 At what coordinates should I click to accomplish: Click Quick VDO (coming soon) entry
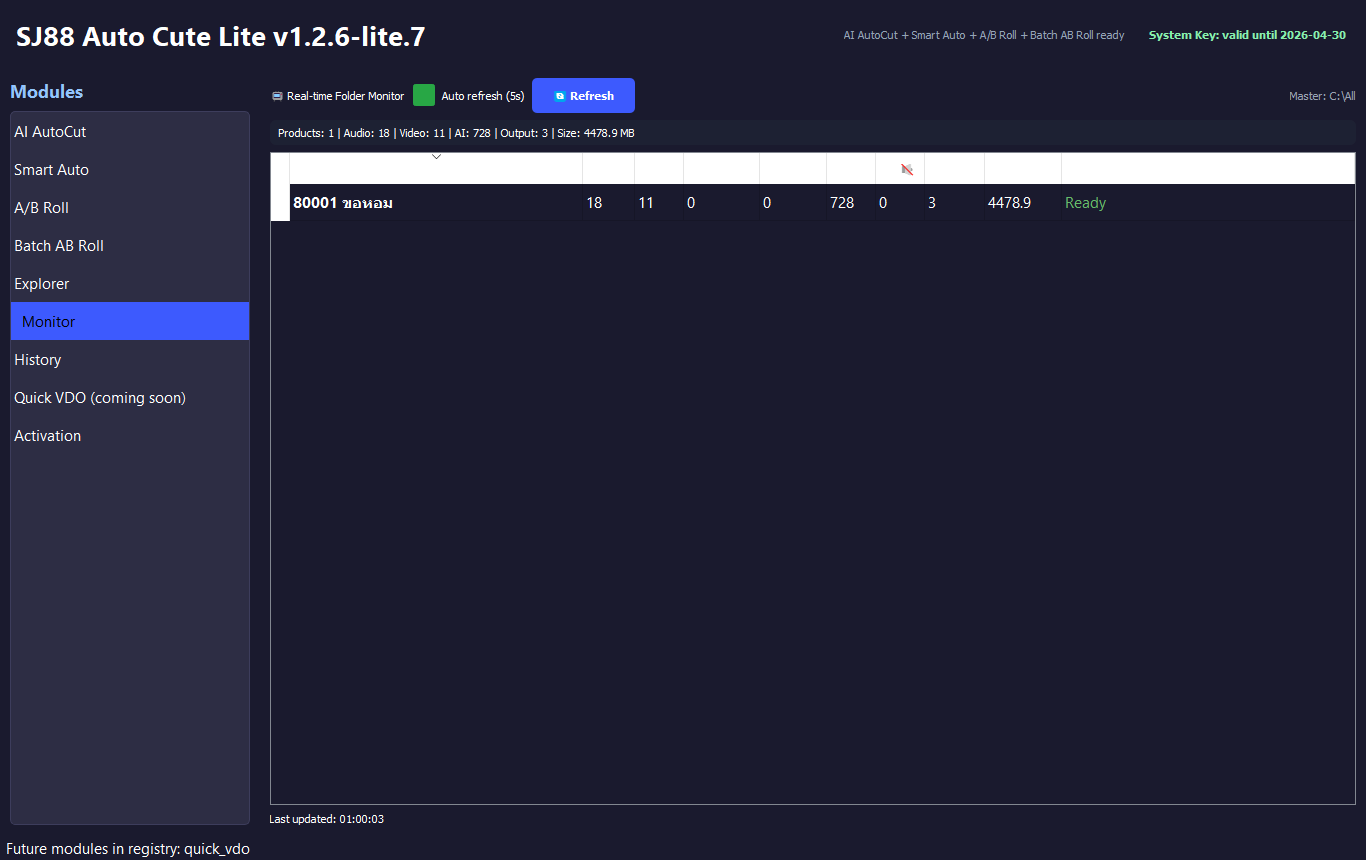tap(100, 398)
